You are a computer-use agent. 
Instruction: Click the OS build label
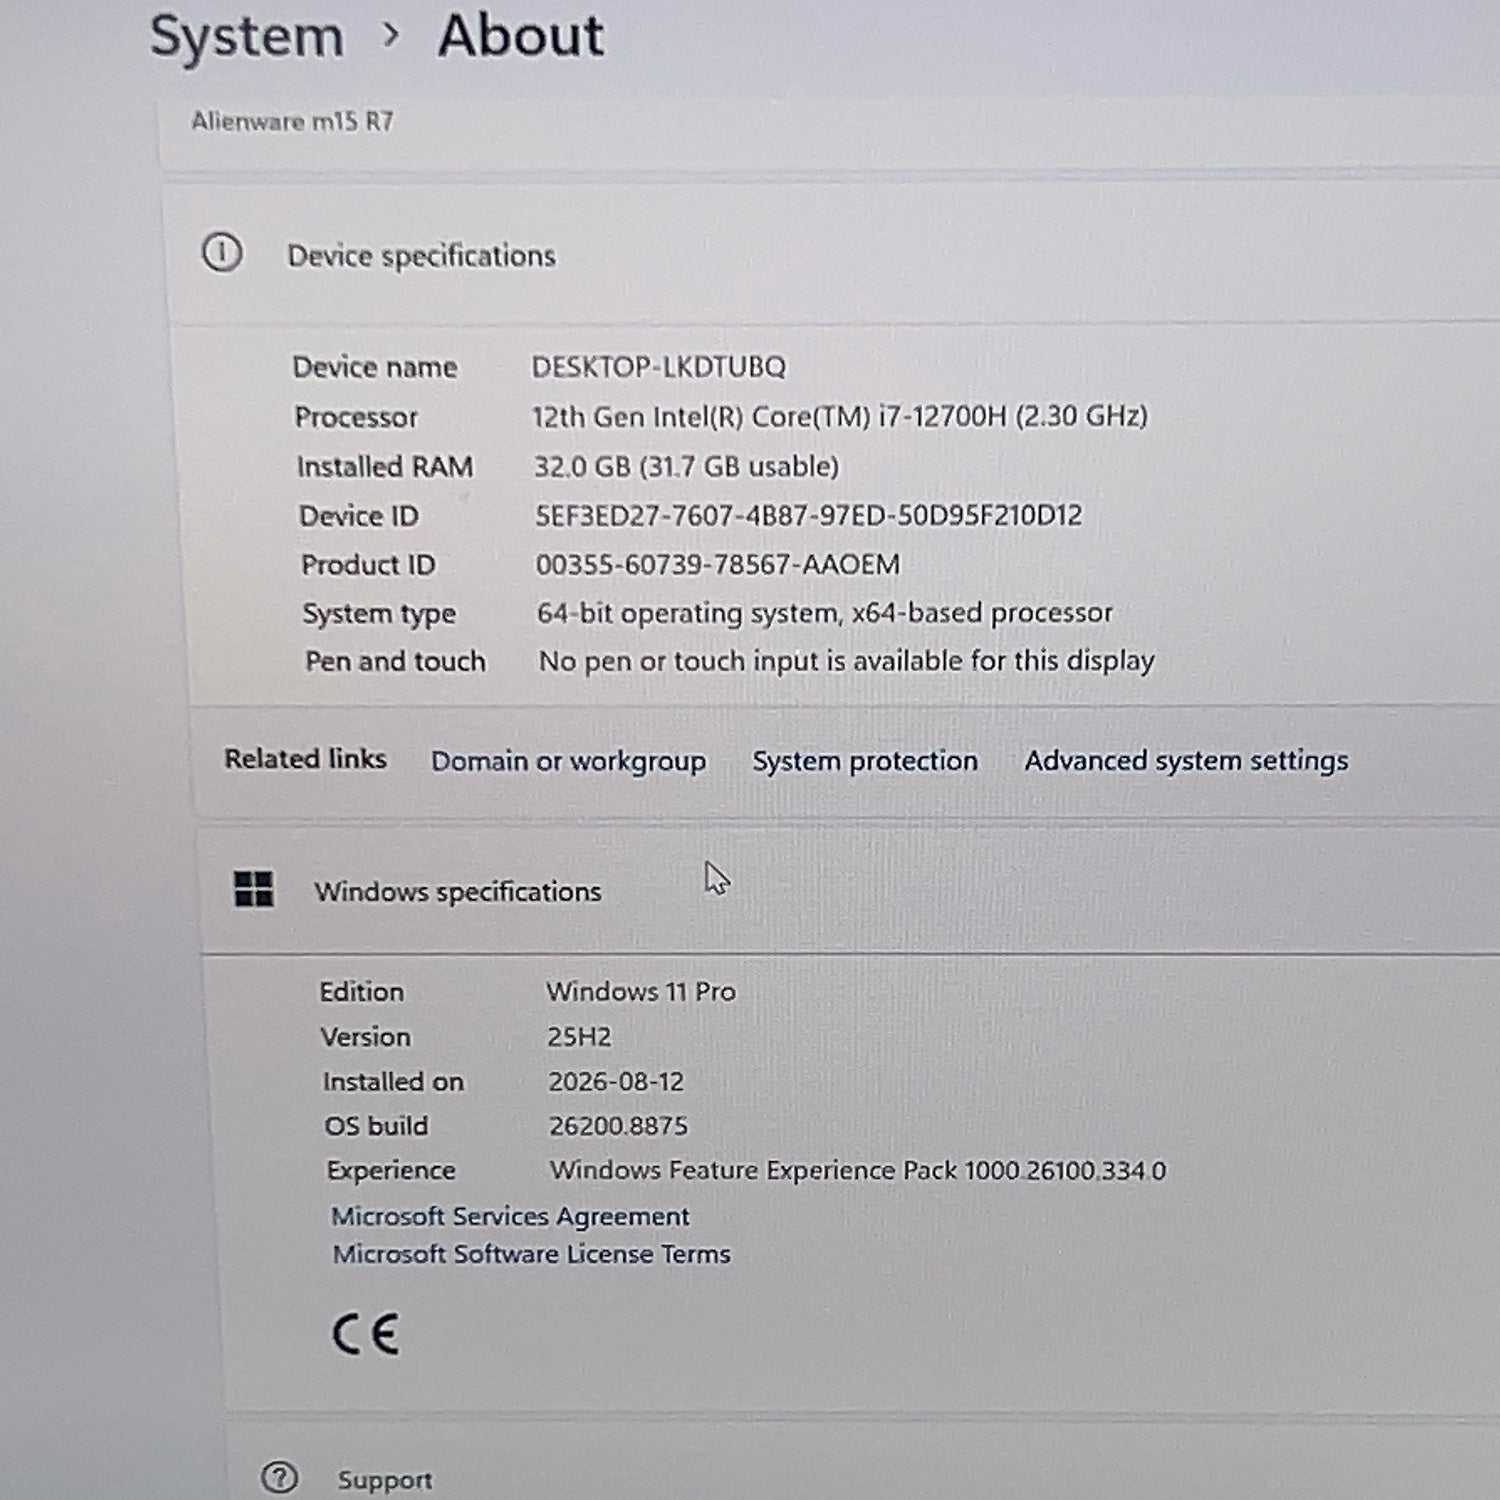point(376,1126)
